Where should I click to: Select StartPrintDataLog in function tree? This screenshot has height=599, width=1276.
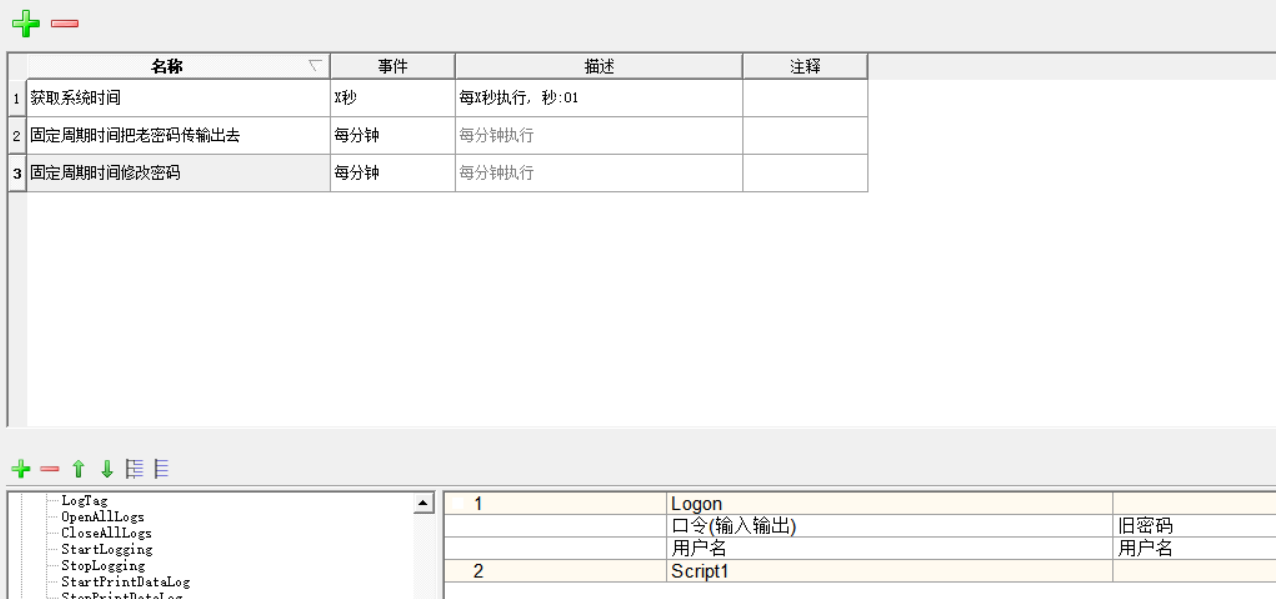125,581
